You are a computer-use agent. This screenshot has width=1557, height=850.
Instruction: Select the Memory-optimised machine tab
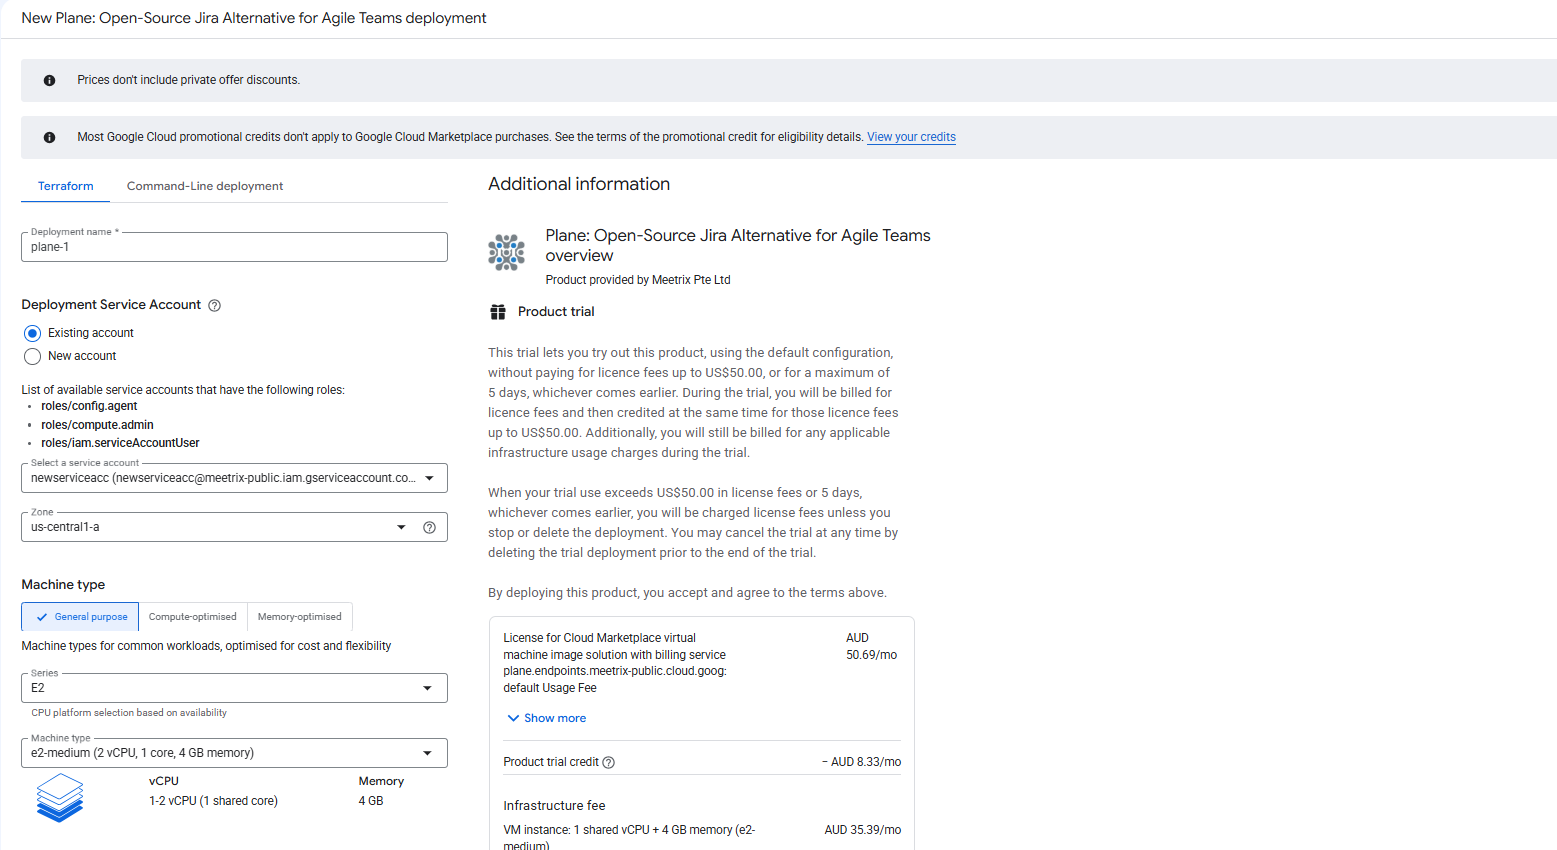point(300,617)
